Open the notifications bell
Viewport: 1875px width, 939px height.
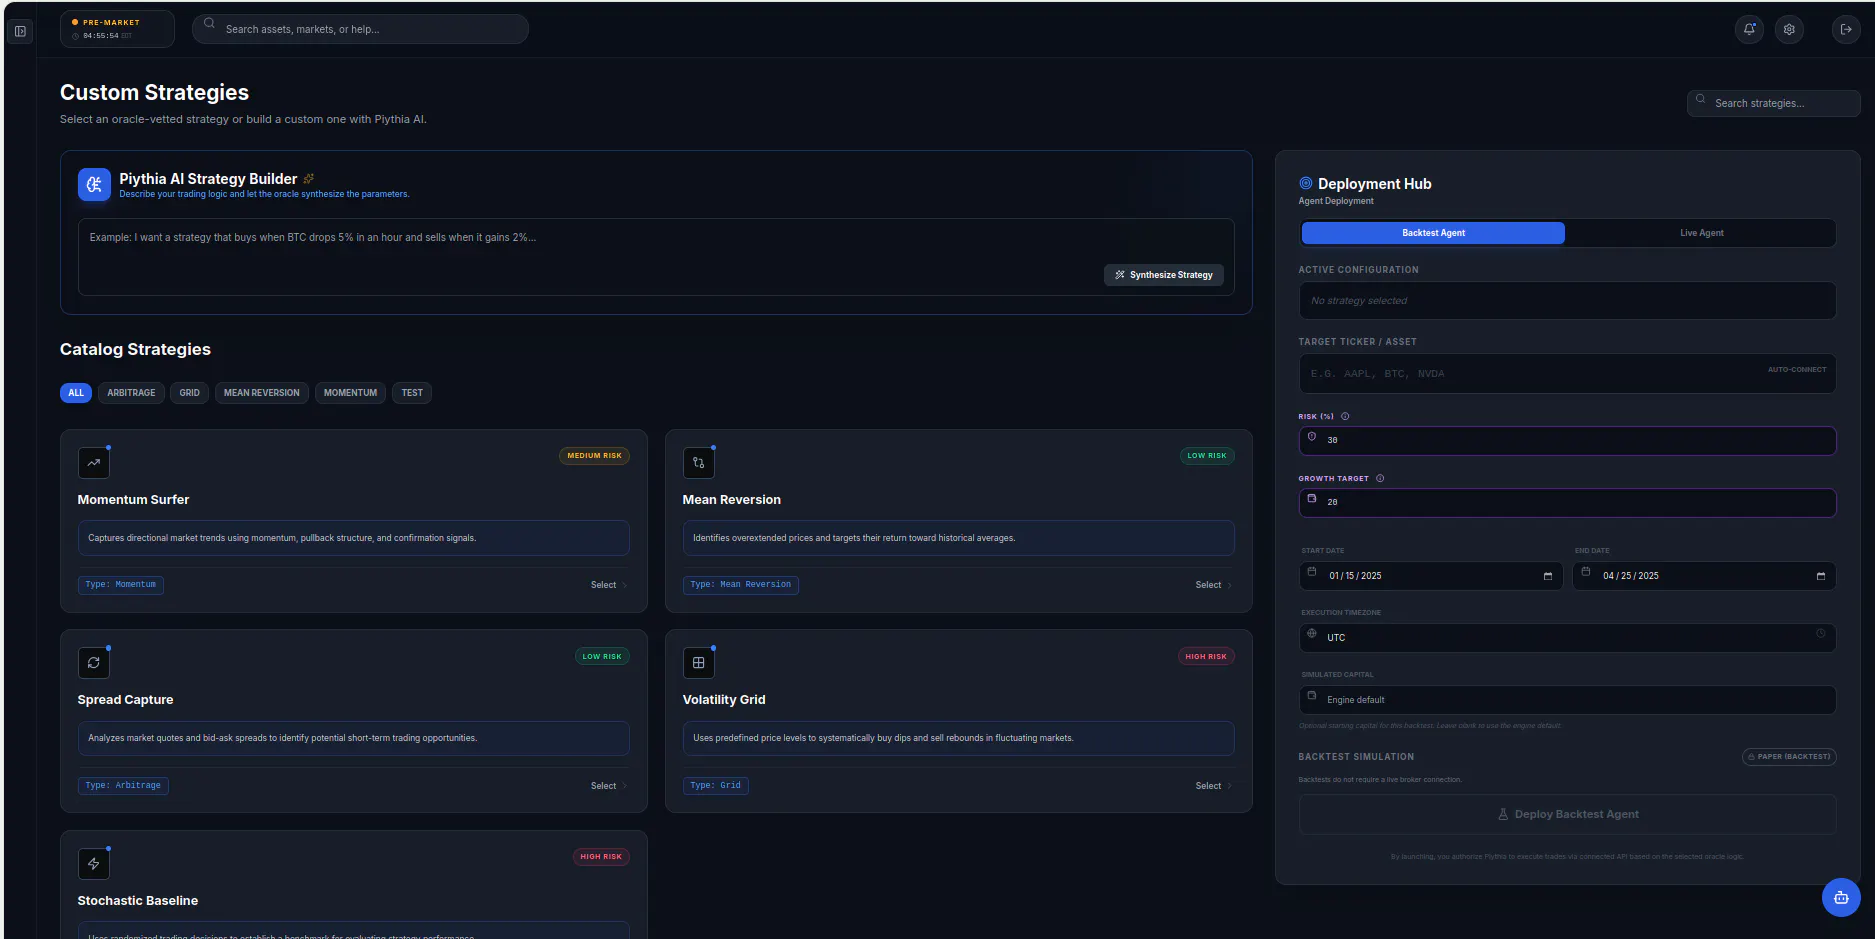[1749, 29]
